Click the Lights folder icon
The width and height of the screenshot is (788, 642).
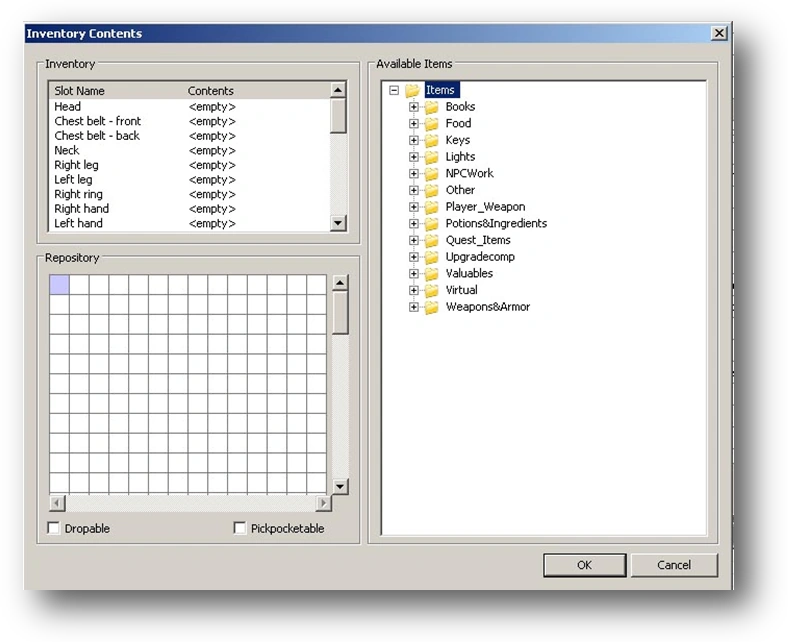coord(431,157)
